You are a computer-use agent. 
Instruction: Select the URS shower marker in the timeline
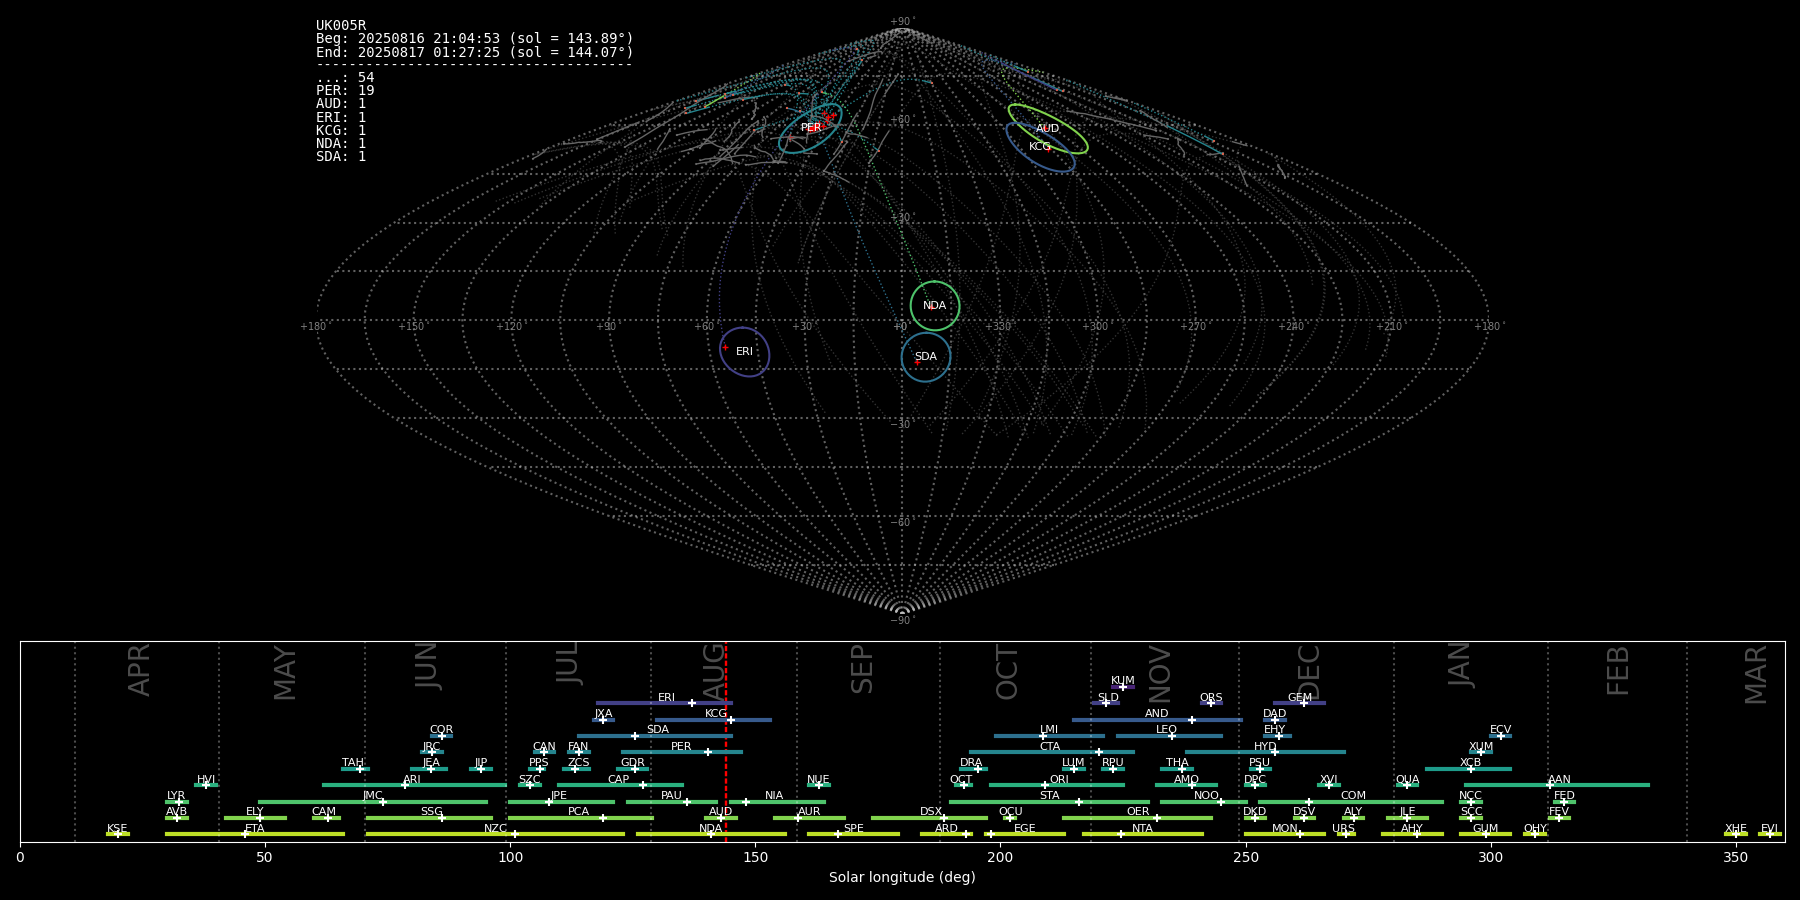coord(1346,834)
